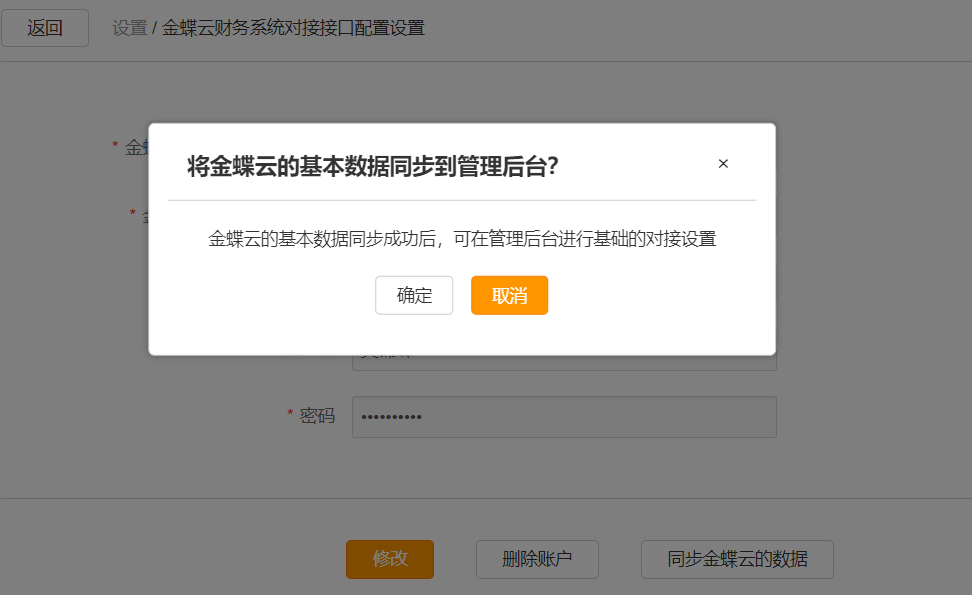Click the 密码 field label
Viewport: 972px width, 595px height.
[317, 416]
